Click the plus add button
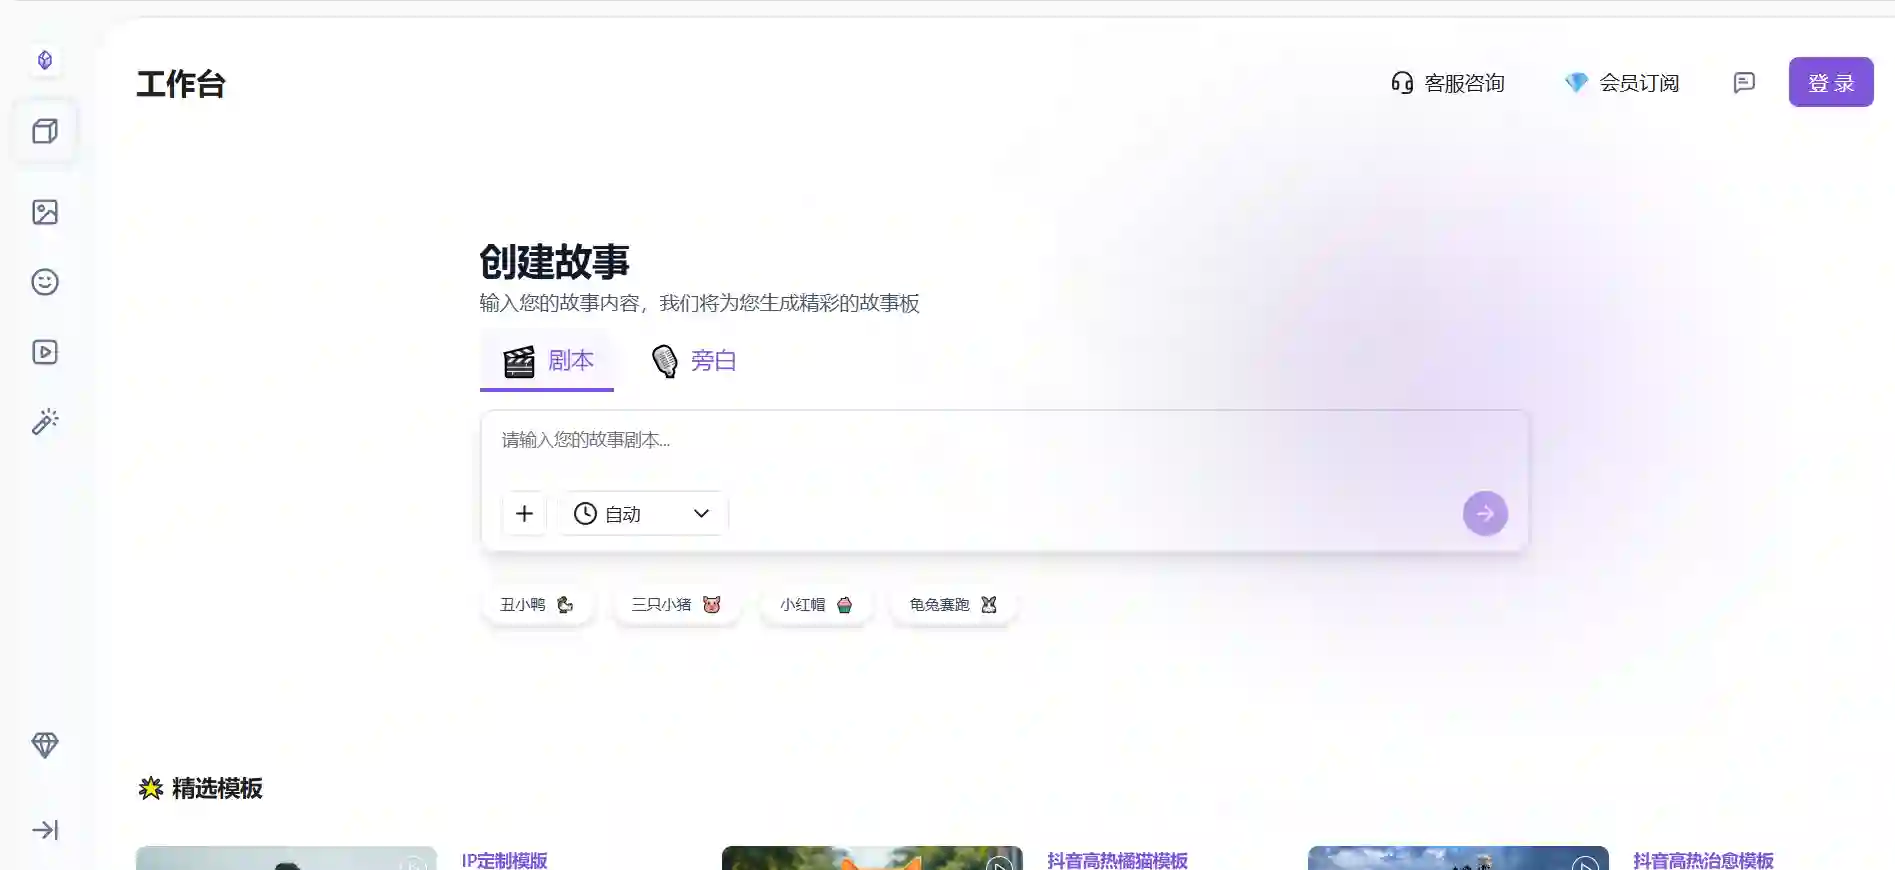Screen dimensions: 1895x870 click(524, 514)
